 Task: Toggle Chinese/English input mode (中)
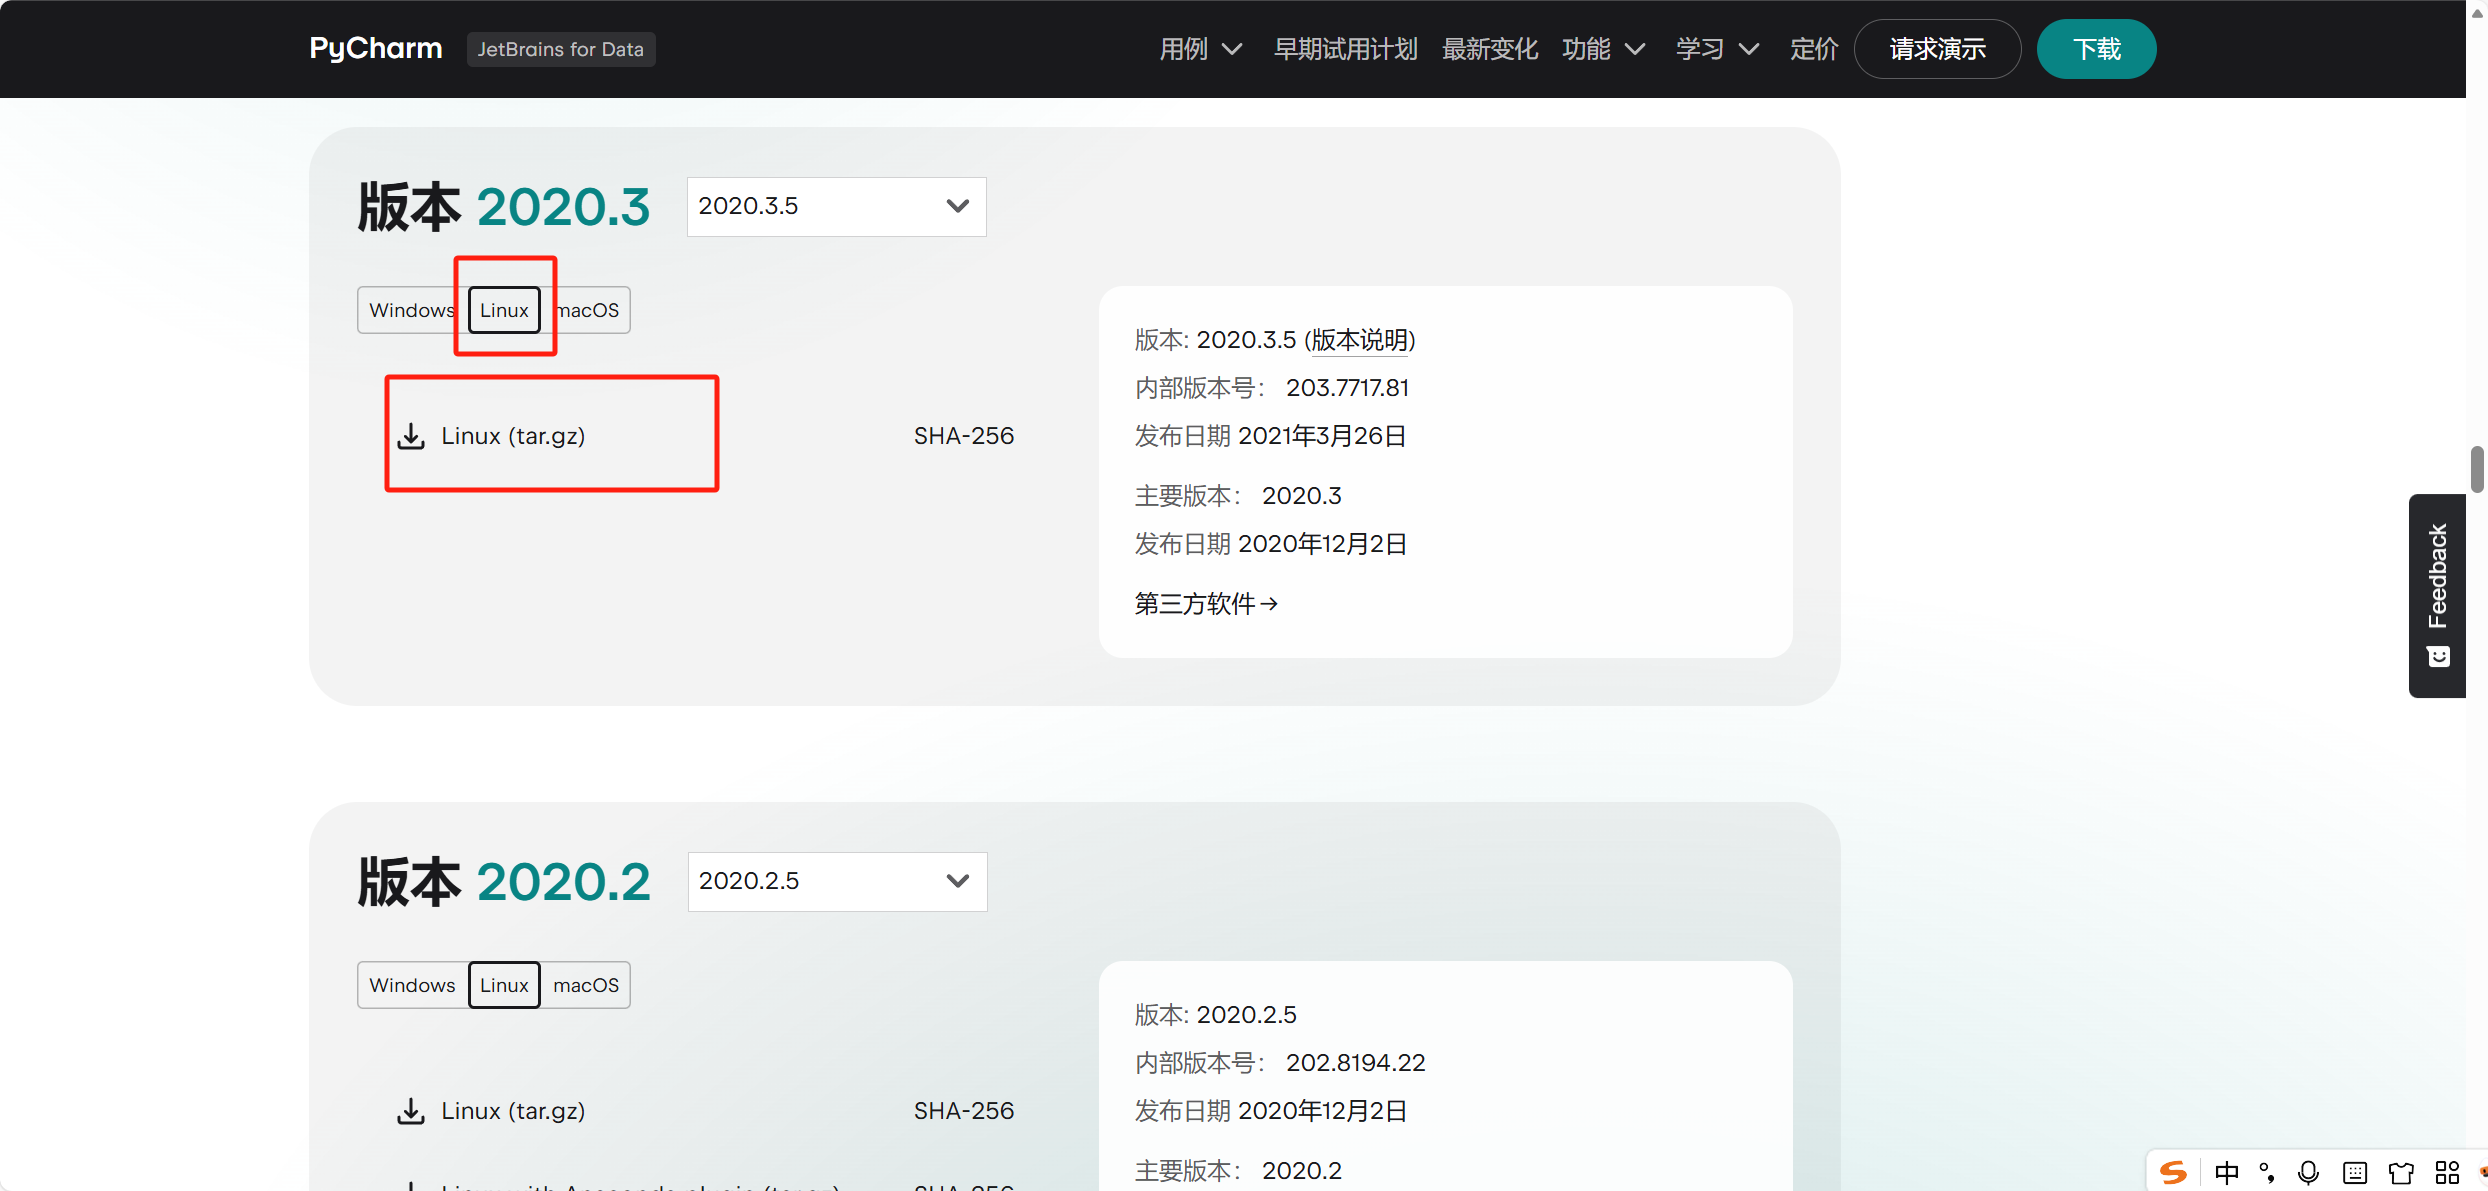click(x=2226, y=1172)
